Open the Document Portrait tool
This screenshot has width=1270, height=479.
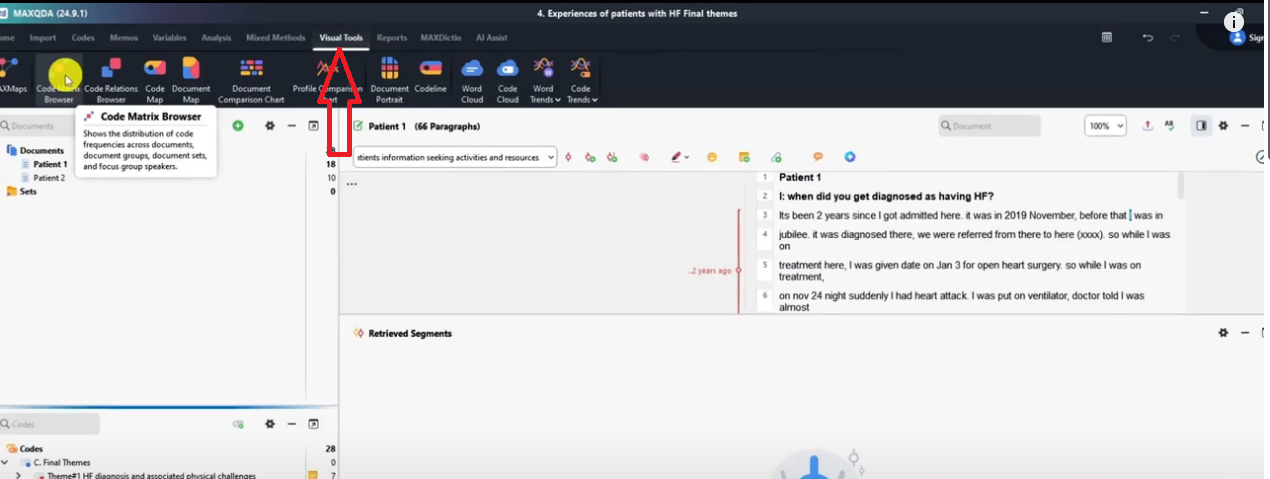[390, 79]
